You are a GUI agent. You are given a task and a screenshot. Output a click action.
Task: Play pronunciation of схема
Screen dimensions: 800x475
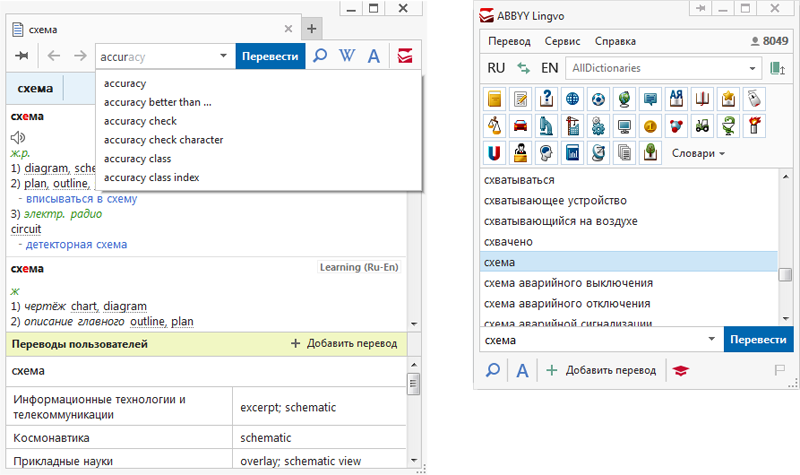point(18,137)
